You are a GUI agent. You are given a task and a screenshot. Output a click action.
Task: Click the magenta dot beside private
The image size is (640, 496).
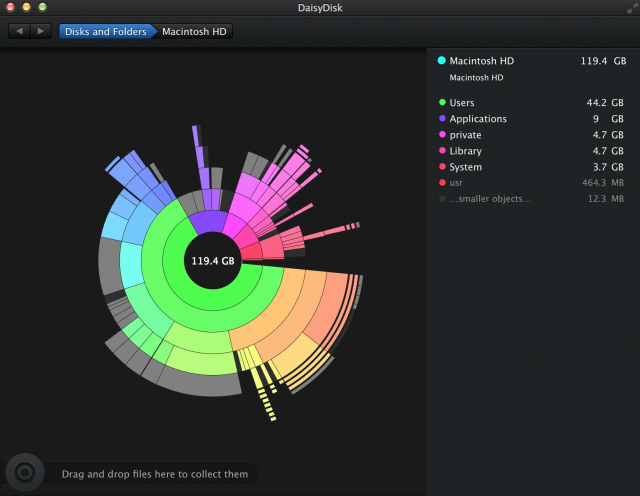[442, 134]
